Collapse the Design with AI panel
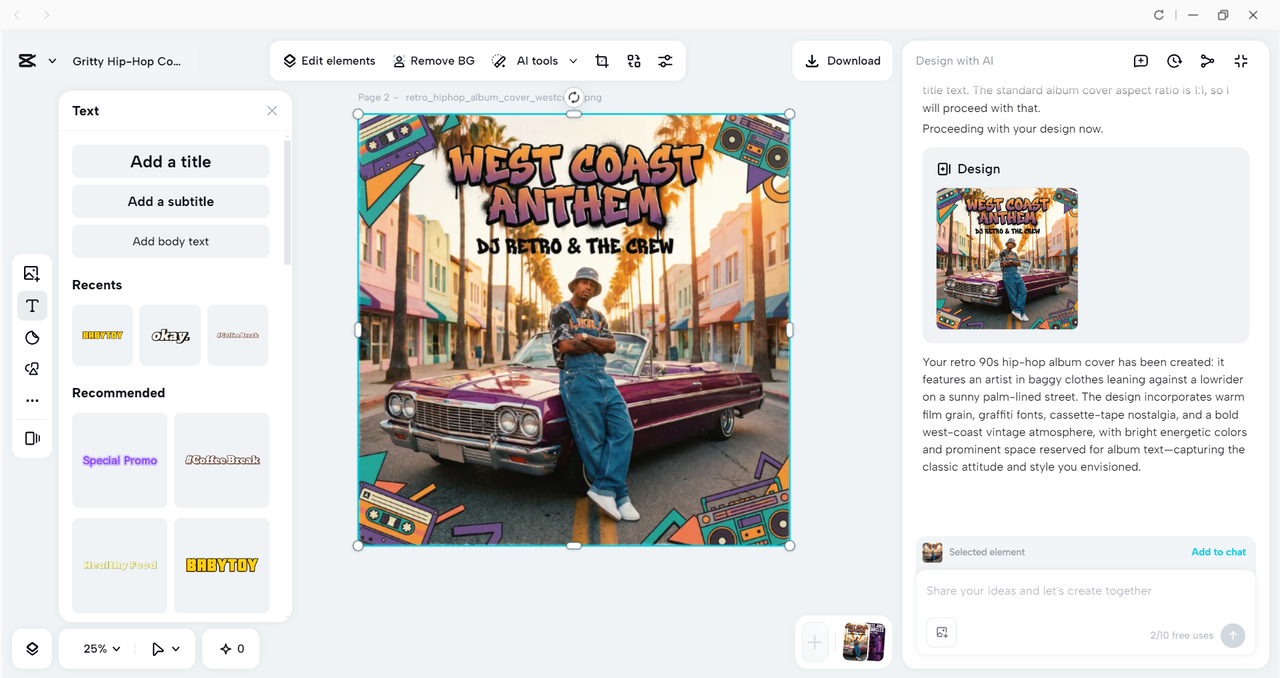 coord(1240,61)
